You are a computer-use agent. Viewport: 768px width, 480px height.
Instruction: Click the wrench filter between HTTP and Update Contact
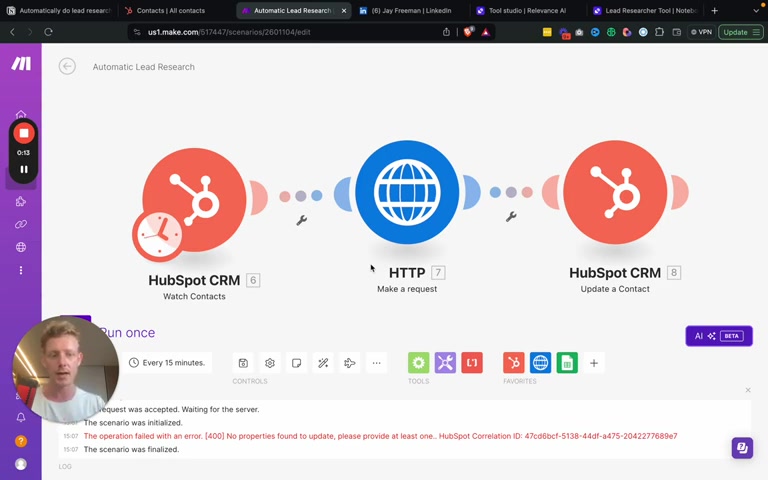click(x=511, y=216)
